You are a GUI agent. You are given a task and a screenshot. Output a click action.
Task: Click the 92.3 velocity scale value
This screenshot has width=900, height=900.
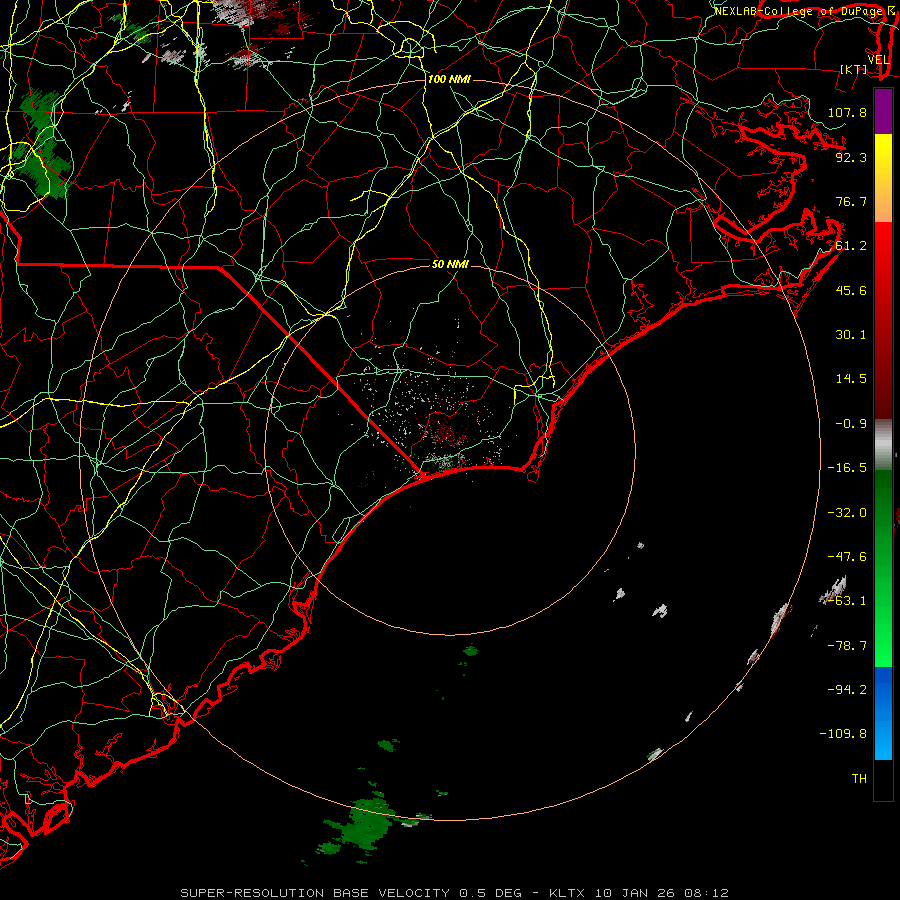pos(851,157)
